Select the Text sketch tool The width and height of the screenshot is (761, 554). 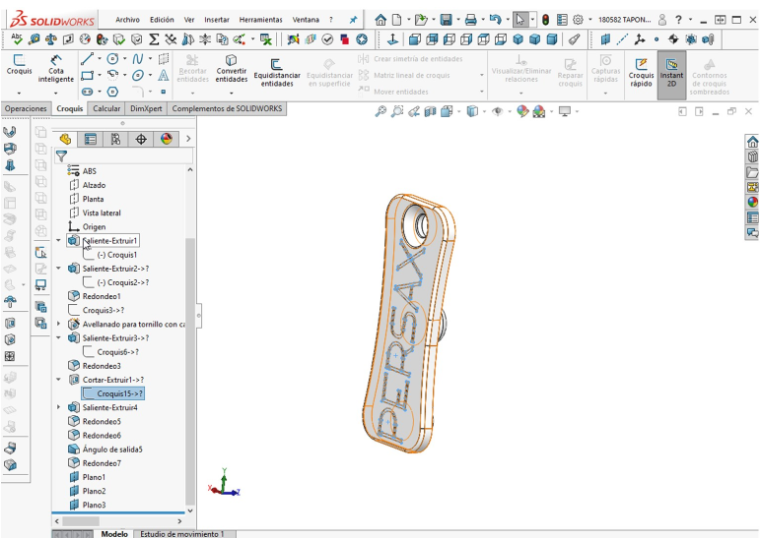point(164,75)
